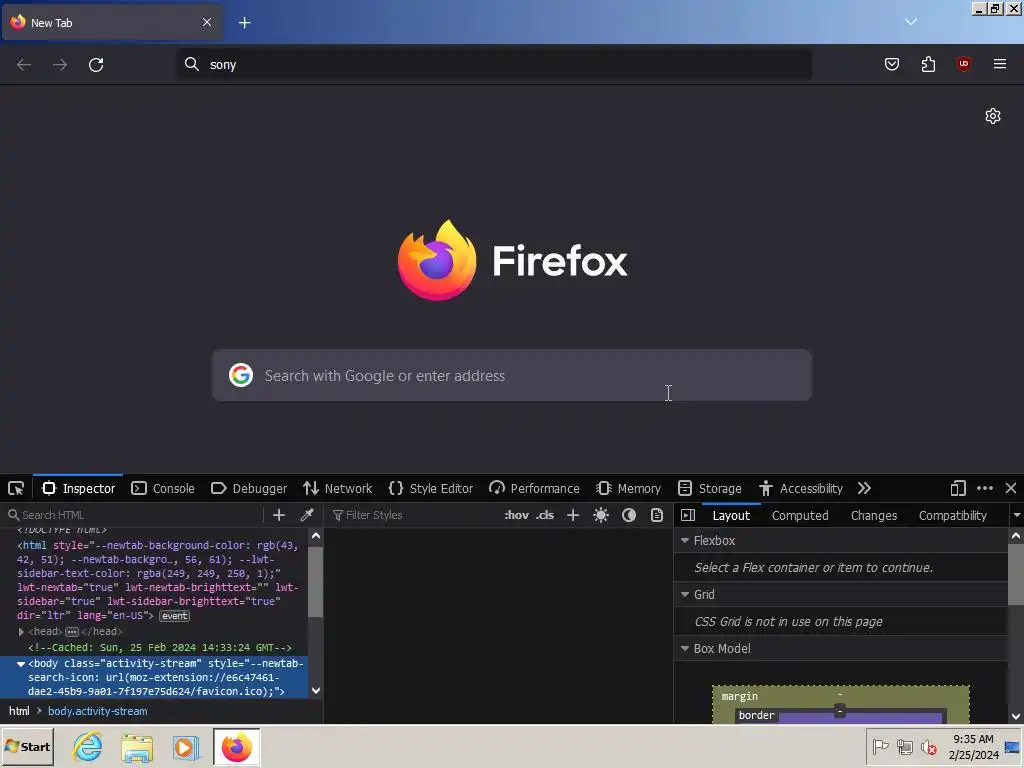The width and height of the screenshot is (1024, 768).
Task: Add a new style rule
Action: (x=573, y=515)
